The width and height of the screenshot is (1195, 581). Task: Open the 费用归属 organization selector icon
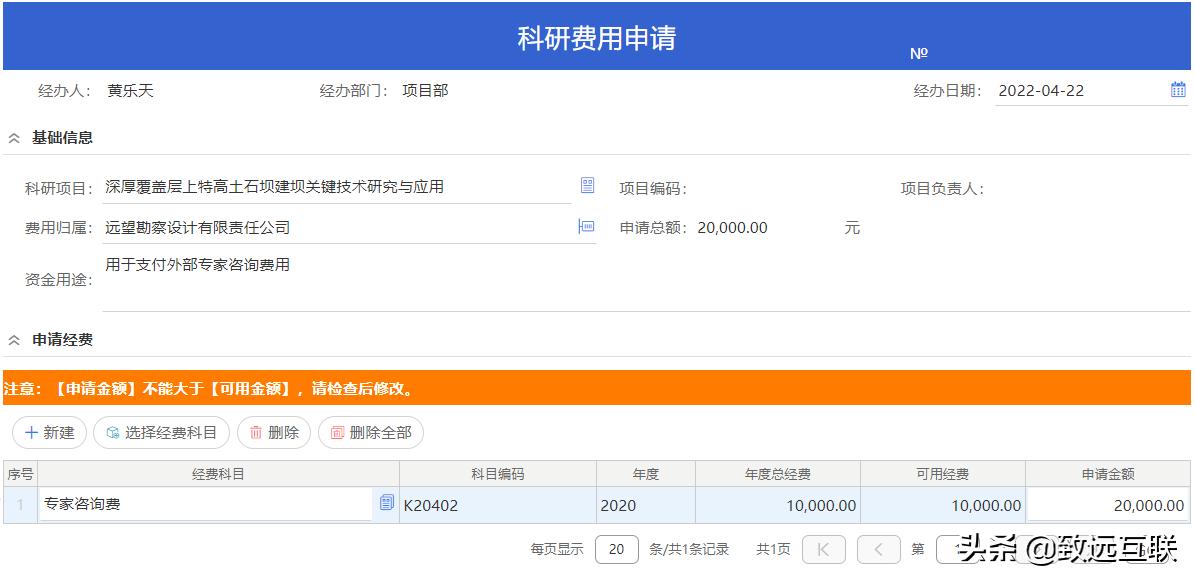588,226
